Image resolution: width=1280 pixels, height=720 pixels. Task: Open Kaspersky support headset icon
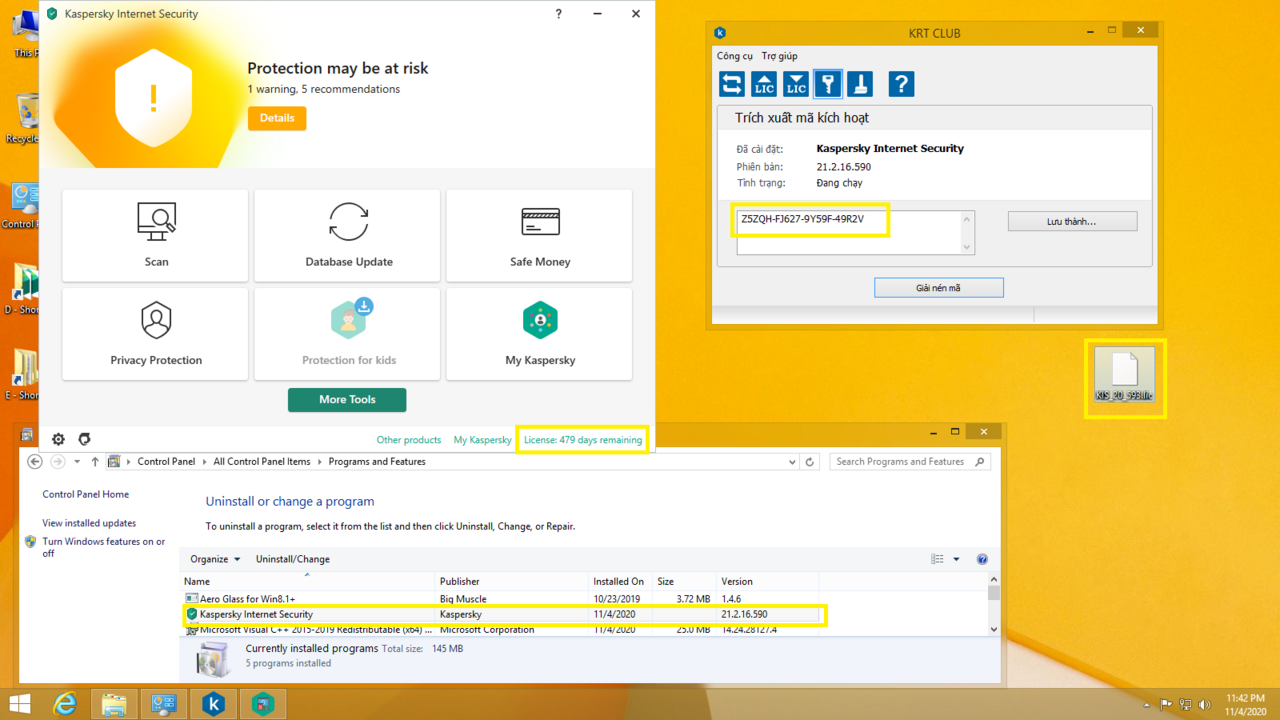click(84, 439)
